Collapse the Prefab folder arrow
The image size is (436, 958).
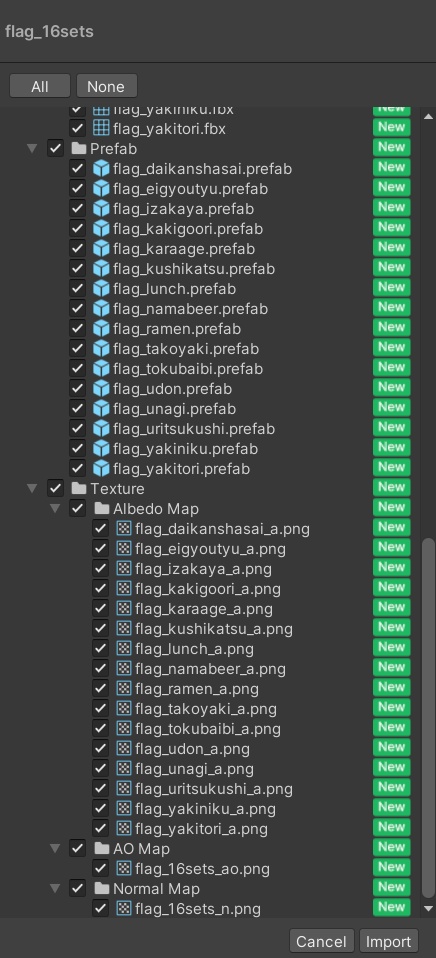point(32,148)
